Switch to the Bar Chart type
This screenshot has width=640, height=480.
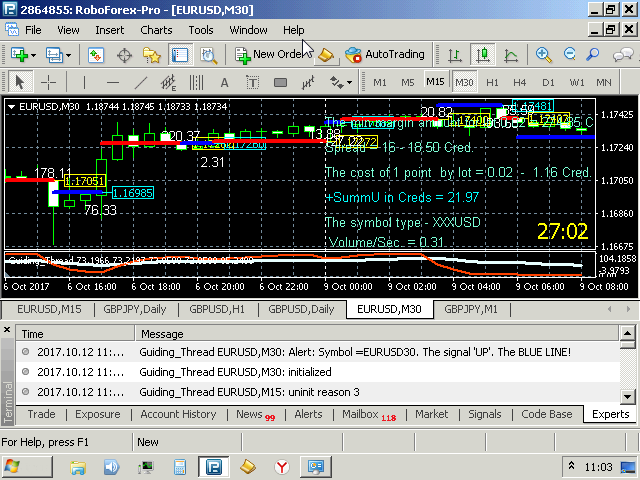pos(455,55)
